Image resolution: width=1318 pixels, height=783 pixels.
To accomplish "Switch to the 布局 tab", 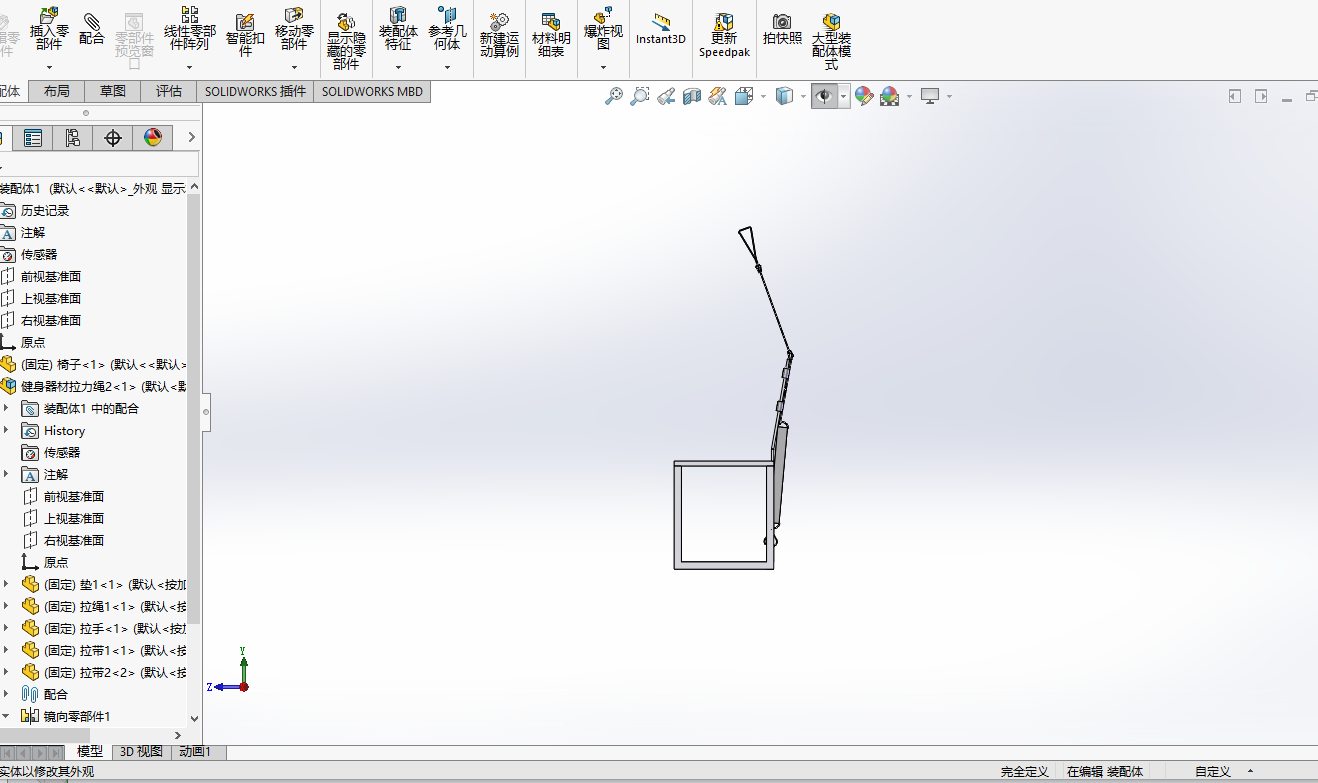I will [57, 91].
